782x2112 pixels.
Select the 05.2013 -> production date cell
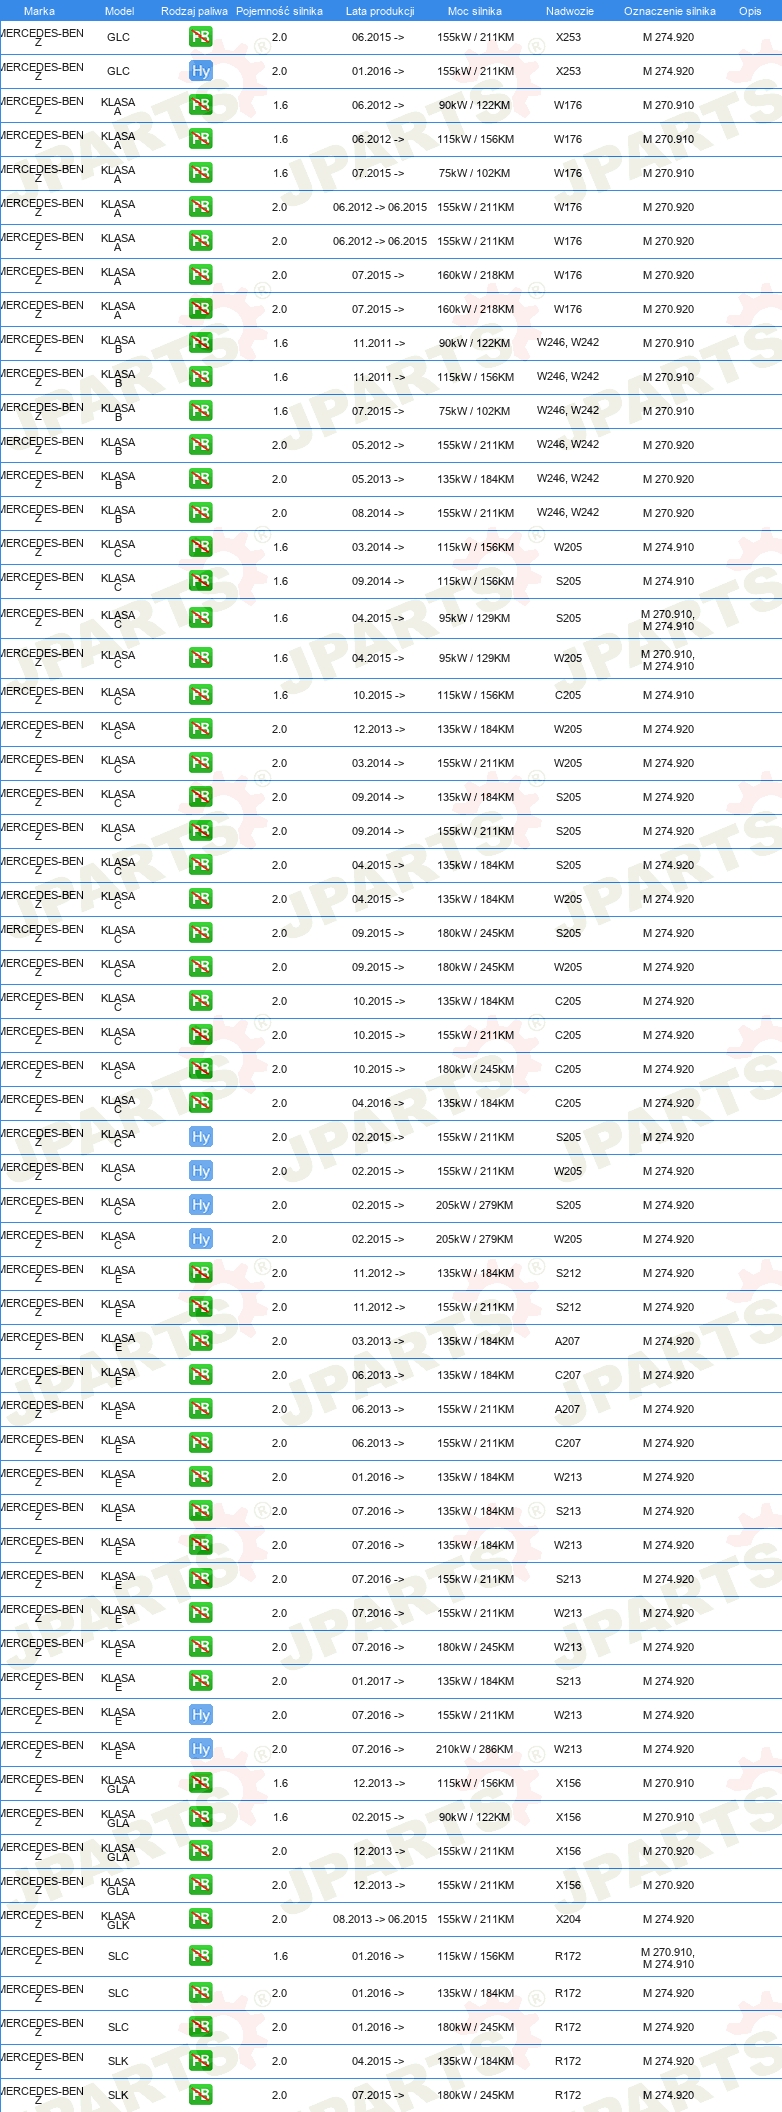click(x=378, y=479)
